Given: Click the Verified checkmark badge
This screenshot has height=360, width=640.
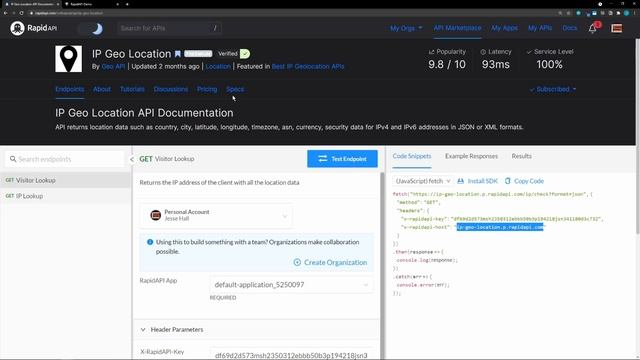Looking at the screenshot, I should 245,53.
